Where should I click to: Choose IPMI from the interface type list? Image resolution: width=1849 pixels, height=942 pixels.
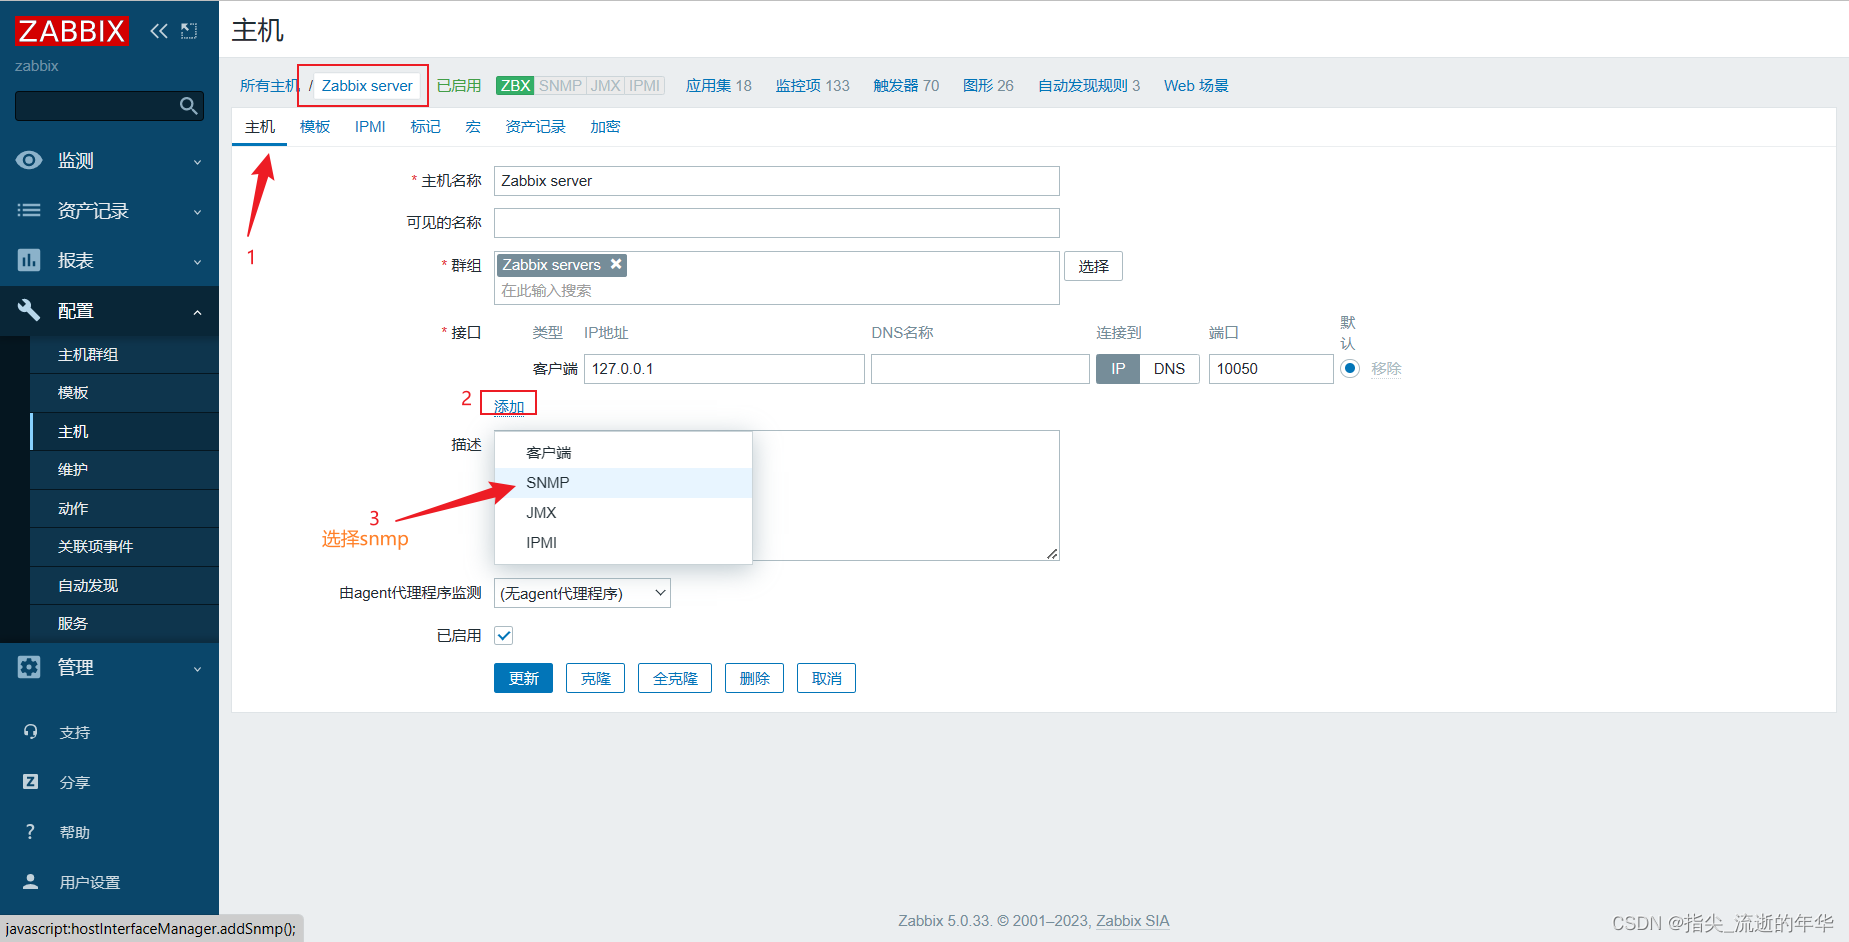click(623, 543)
